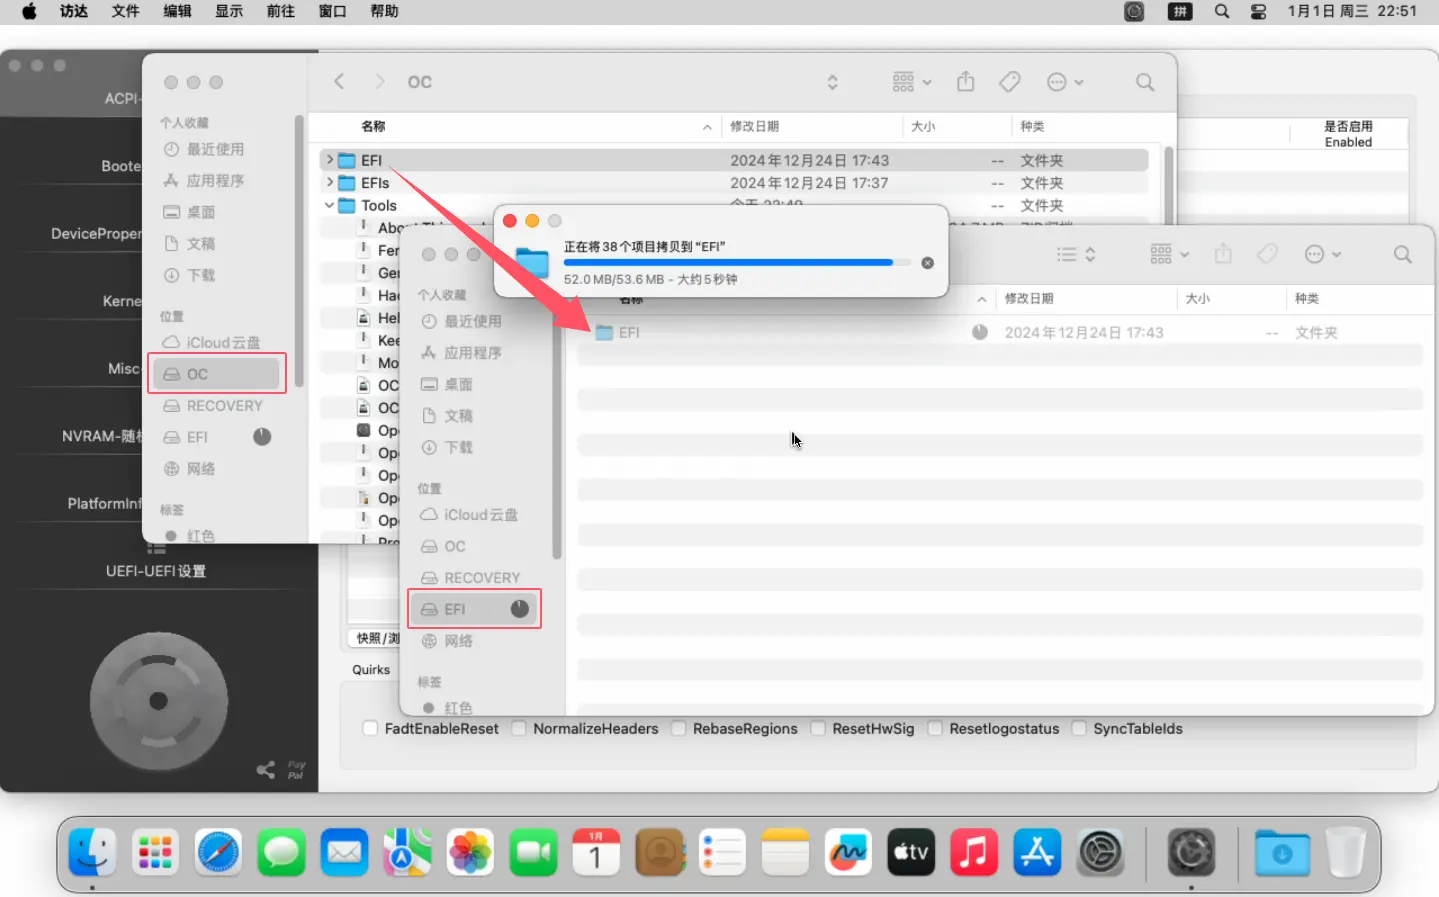Open App Store in the Dock
Image resolution: width=1439 pixels, height=897 pixels.
(x=1037, y=853)
